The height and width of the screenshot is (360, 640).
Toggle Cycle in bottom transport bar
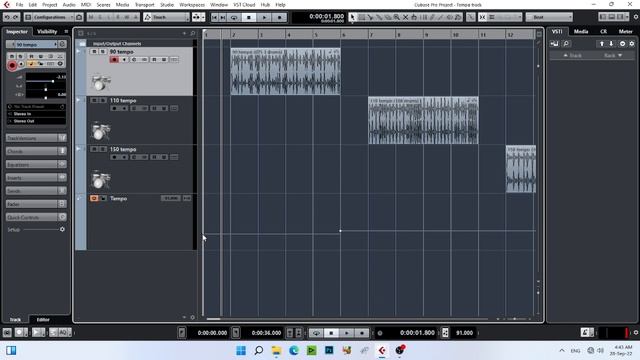[316, 333]
